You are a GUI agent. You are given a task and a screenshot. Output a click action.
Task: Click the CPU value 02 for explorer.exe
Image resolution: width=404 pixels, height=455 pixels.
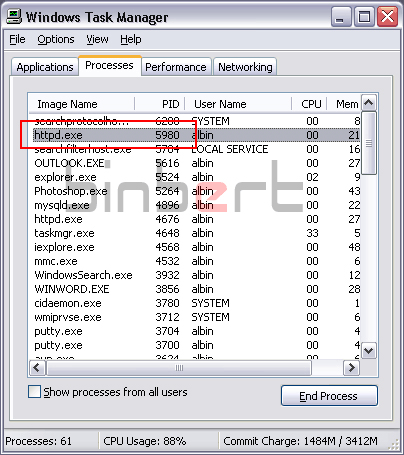pyautogui.click(x=312, y=177)
